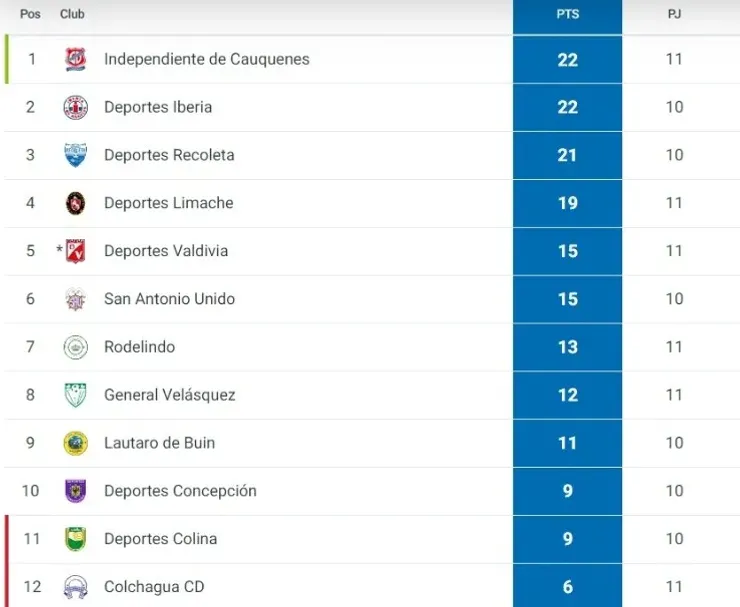Screen dimensions: 740x607
Task: Click the Independiente de Cauquenes club crest
Action: tap(75, 59)
